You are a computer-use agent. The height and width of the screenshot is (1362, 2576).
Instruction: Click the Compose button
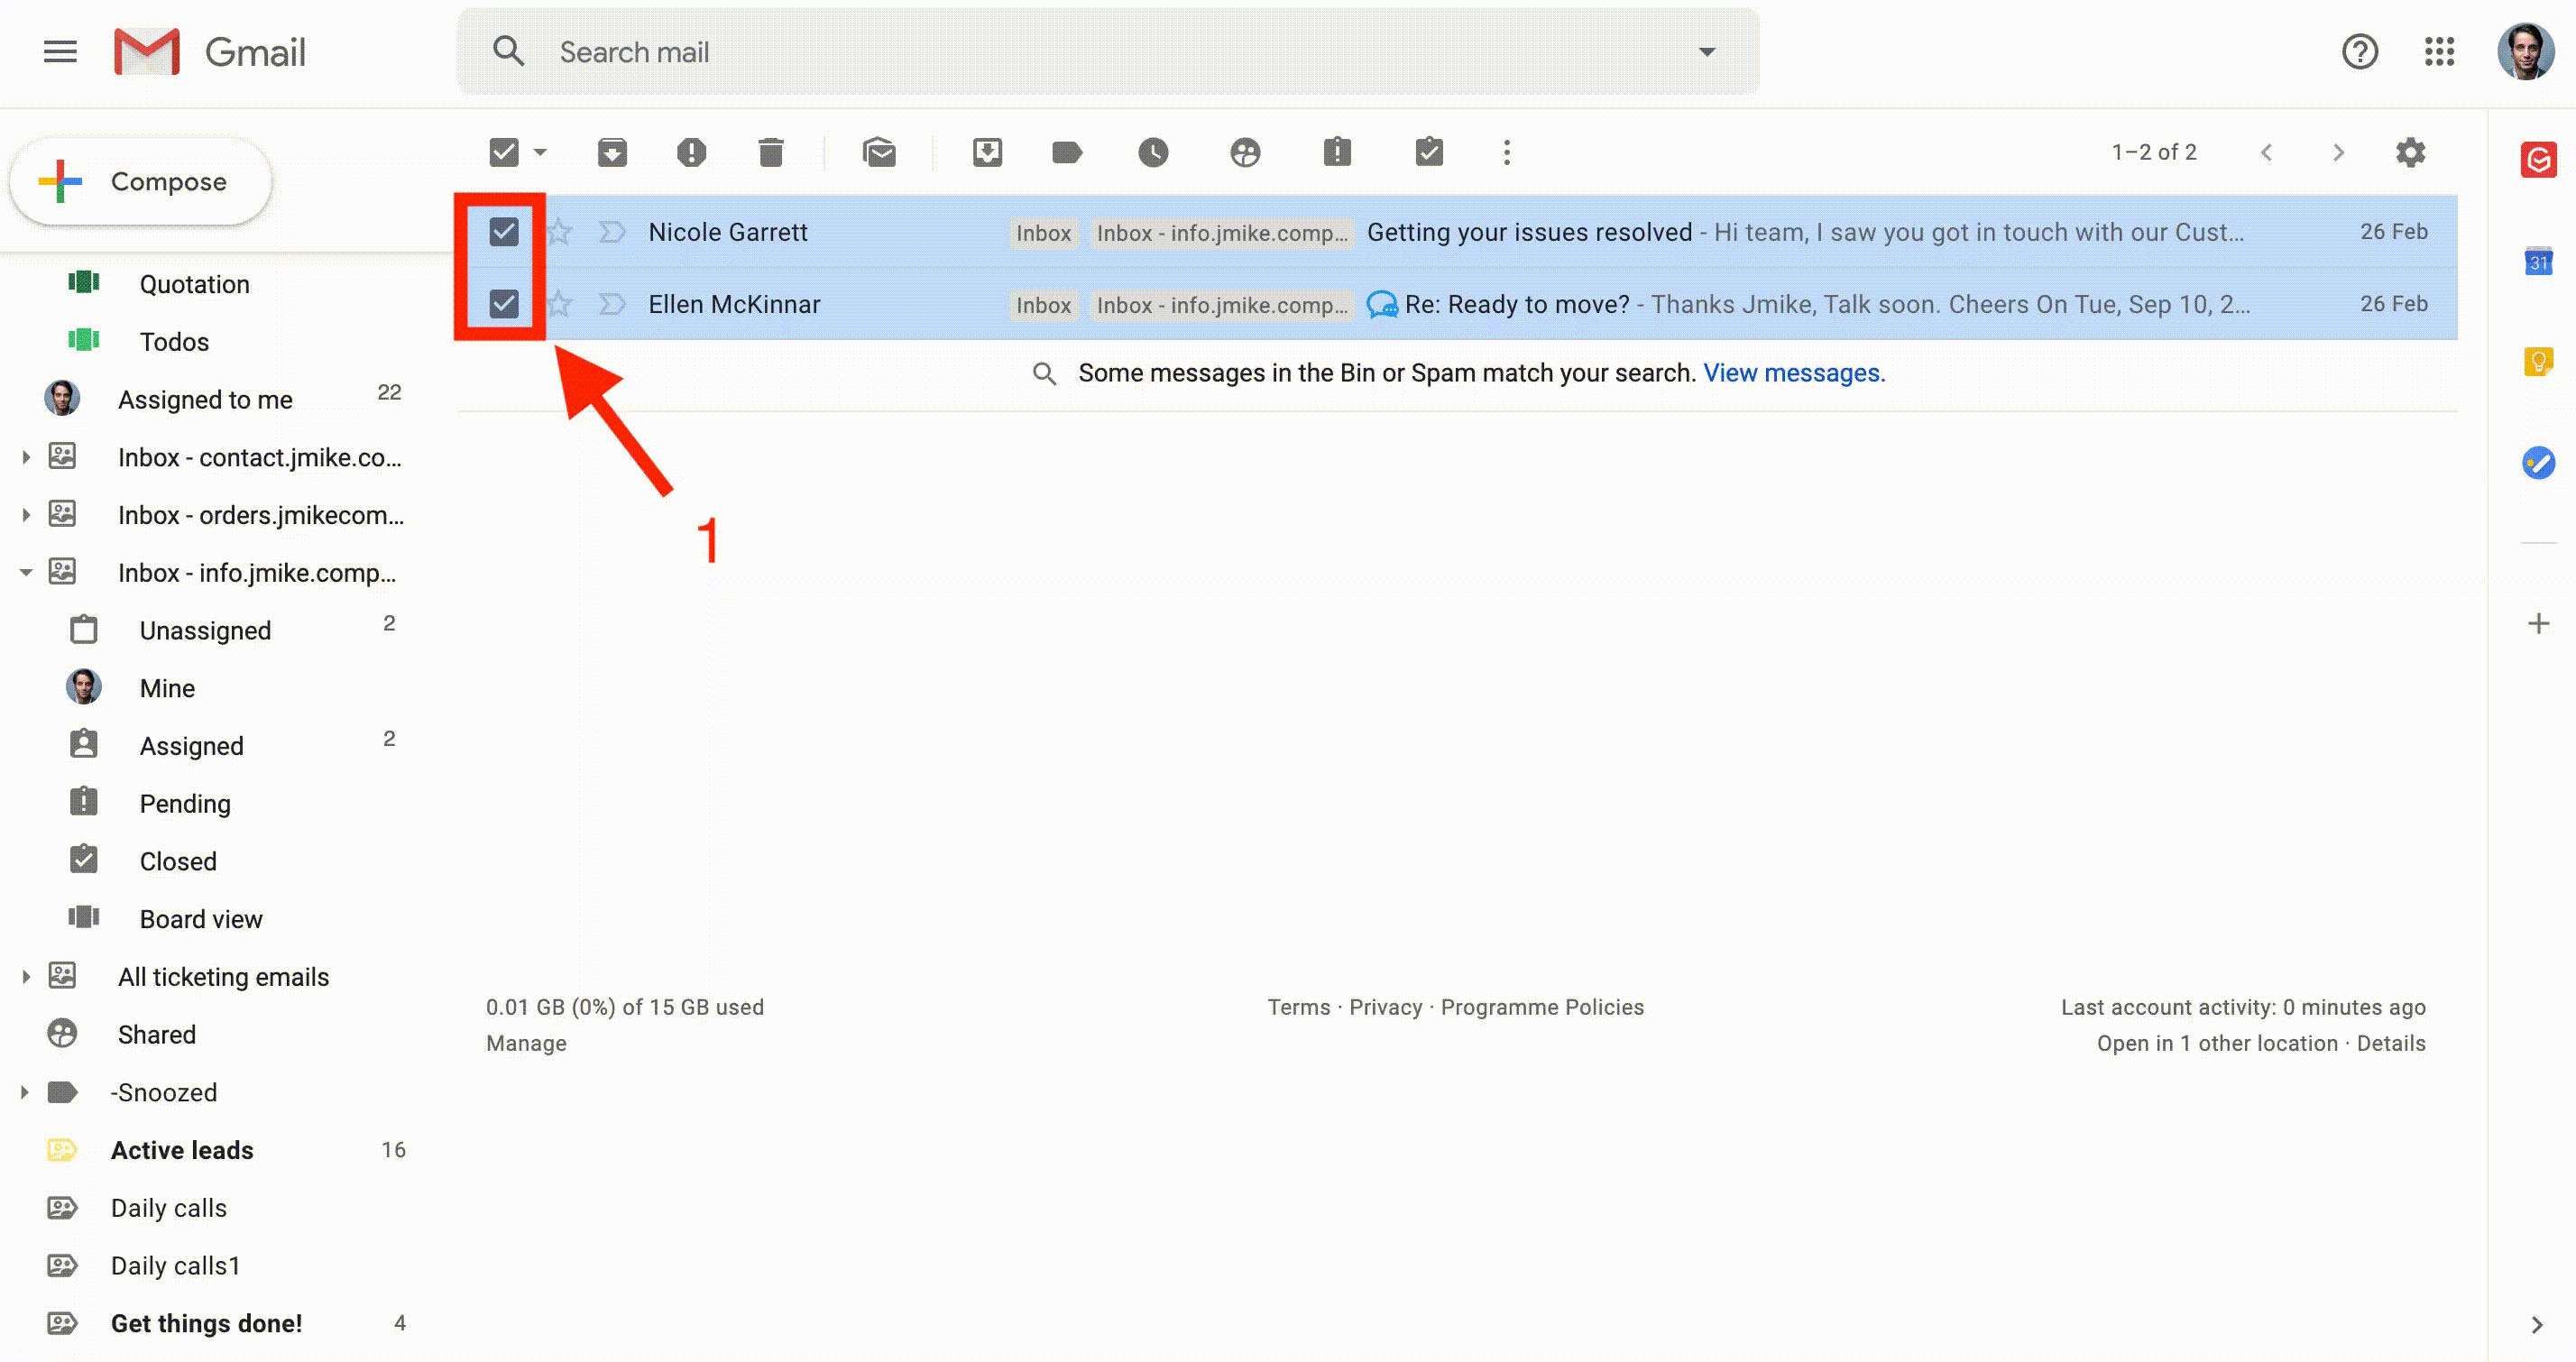(141, 182)
